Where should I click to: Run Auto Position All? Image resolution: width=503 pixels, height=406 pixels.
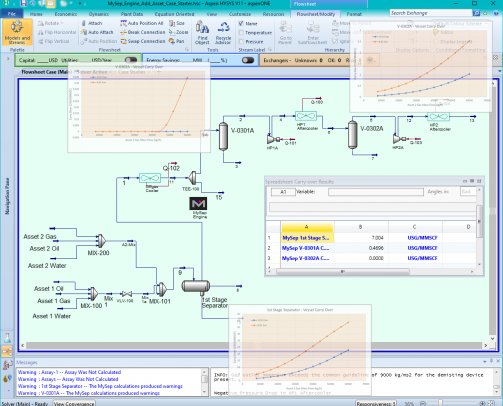142,23
